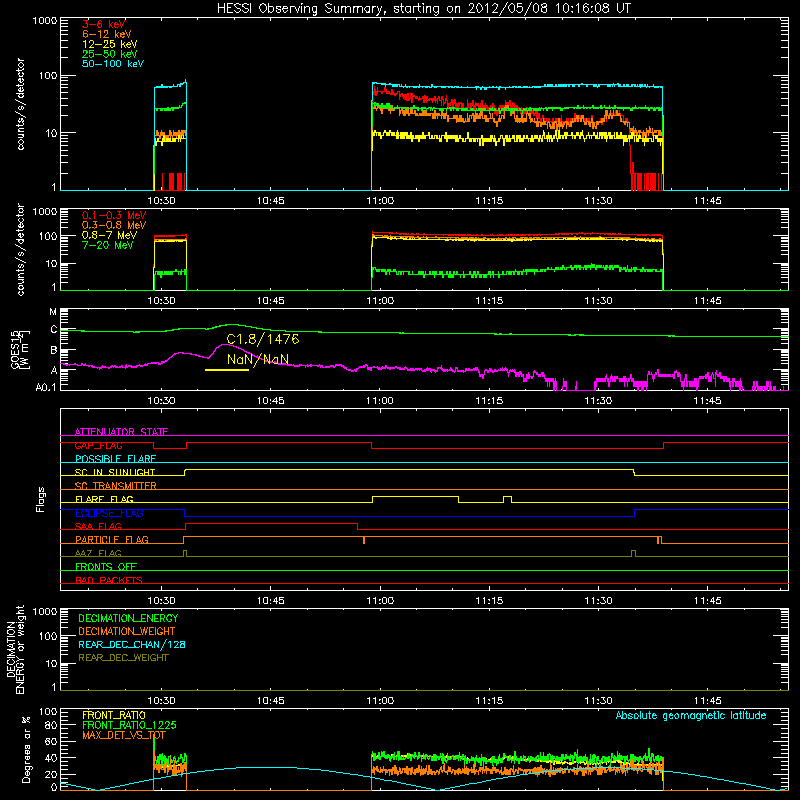Click the Degrees or % axis label

click(x=26, y=749)
